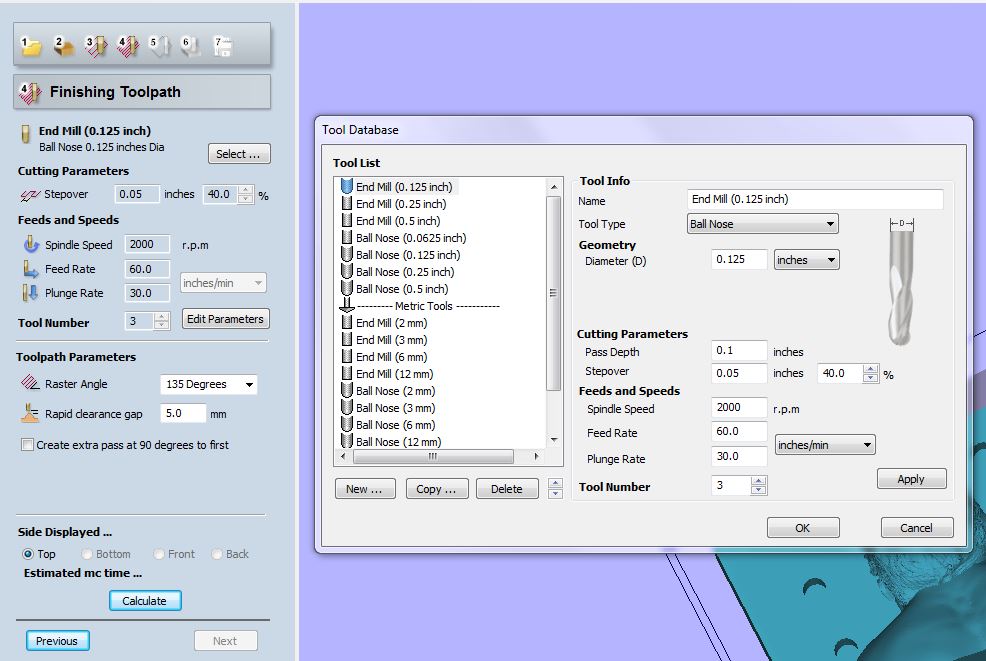Select Ball Nose (0.25 inch) tool
Viewport: 986px width, 661px height.
[398, 272]
